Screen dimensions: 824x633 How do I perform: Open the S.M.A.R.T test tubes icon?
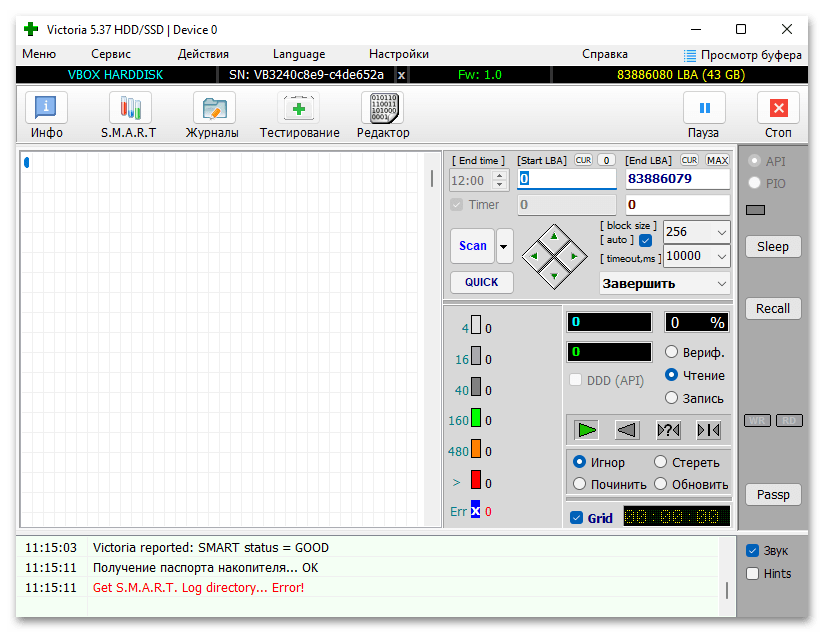point(130,108)
